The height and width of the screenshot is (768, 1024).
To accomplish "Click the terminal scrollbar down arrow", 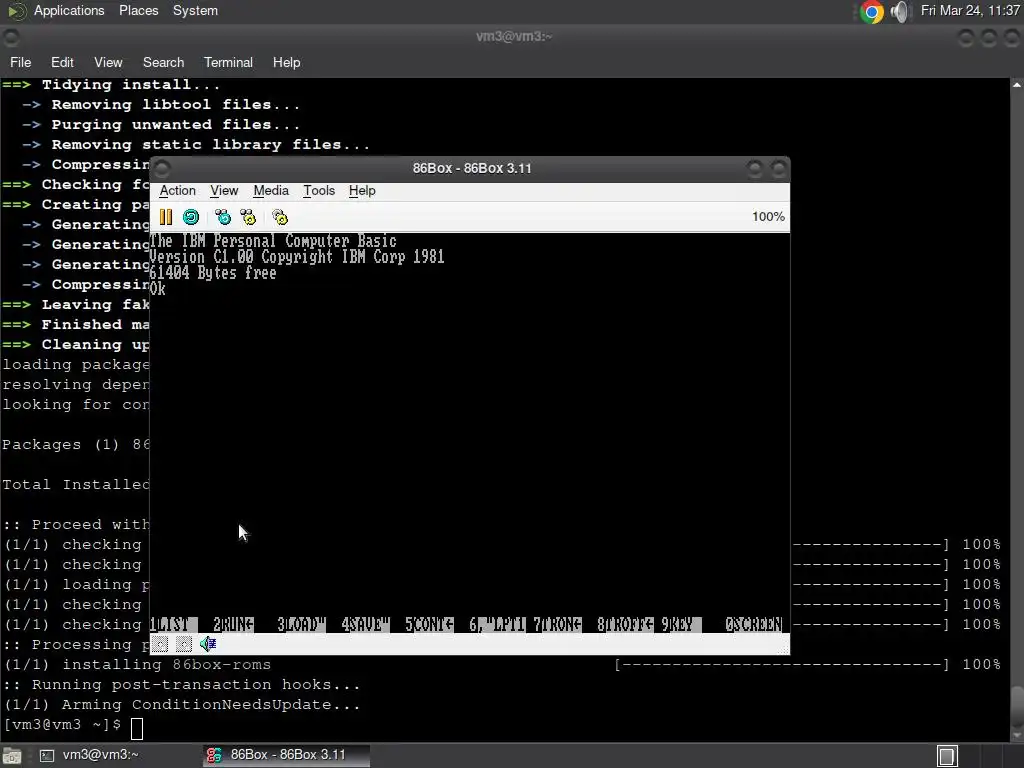I will (1017, 736).
